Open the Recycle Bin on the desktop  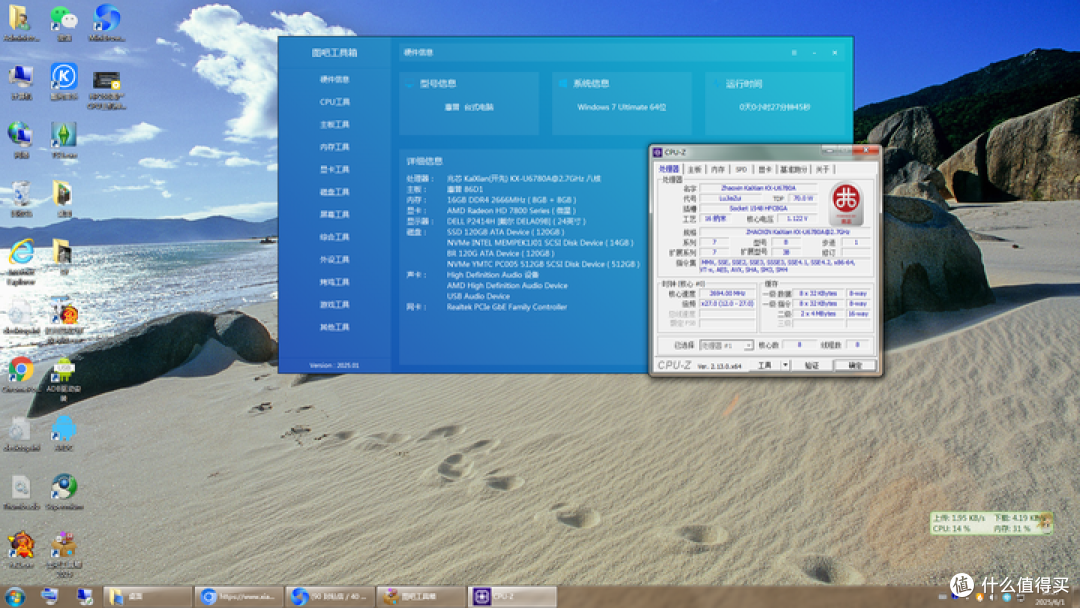21,198
